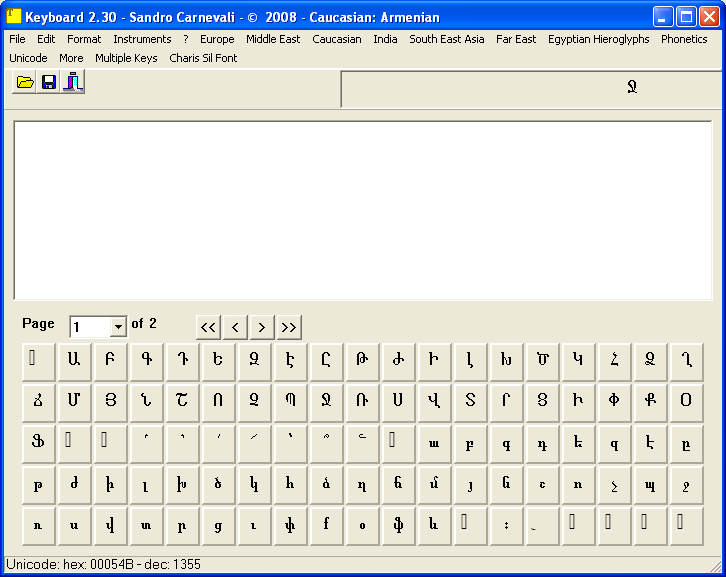Exit via the door icon in toolbar

pyautogui.click(x=73, y=82)
